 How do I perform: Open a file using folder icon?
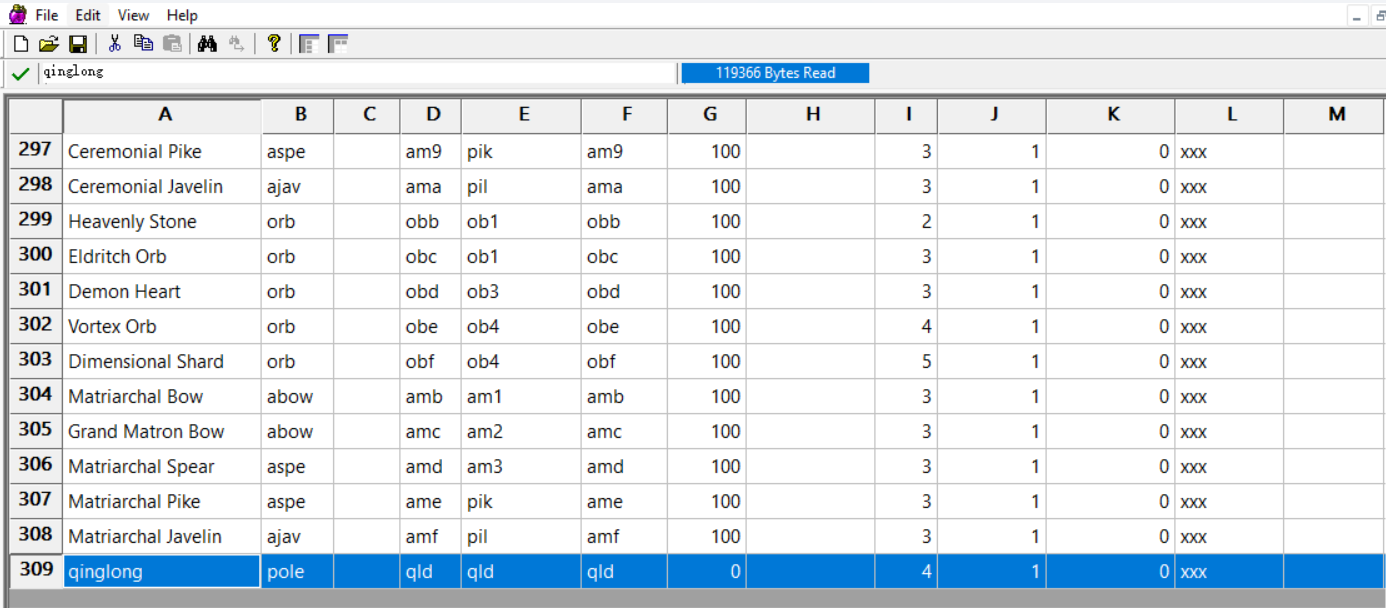coord(49,44)
